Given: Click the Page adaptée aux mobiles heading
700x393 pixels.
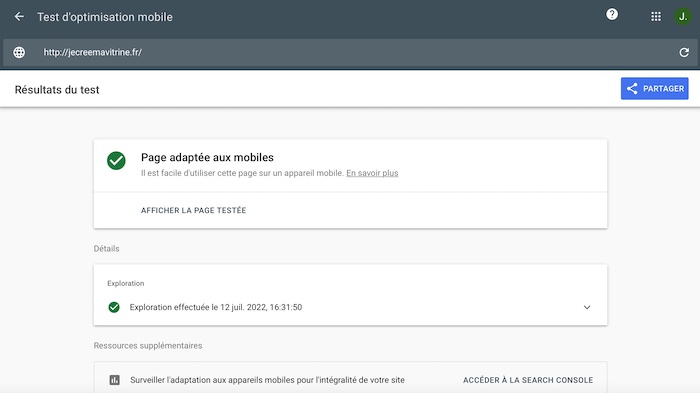Looking at the screenshot, I should [207, 157].
